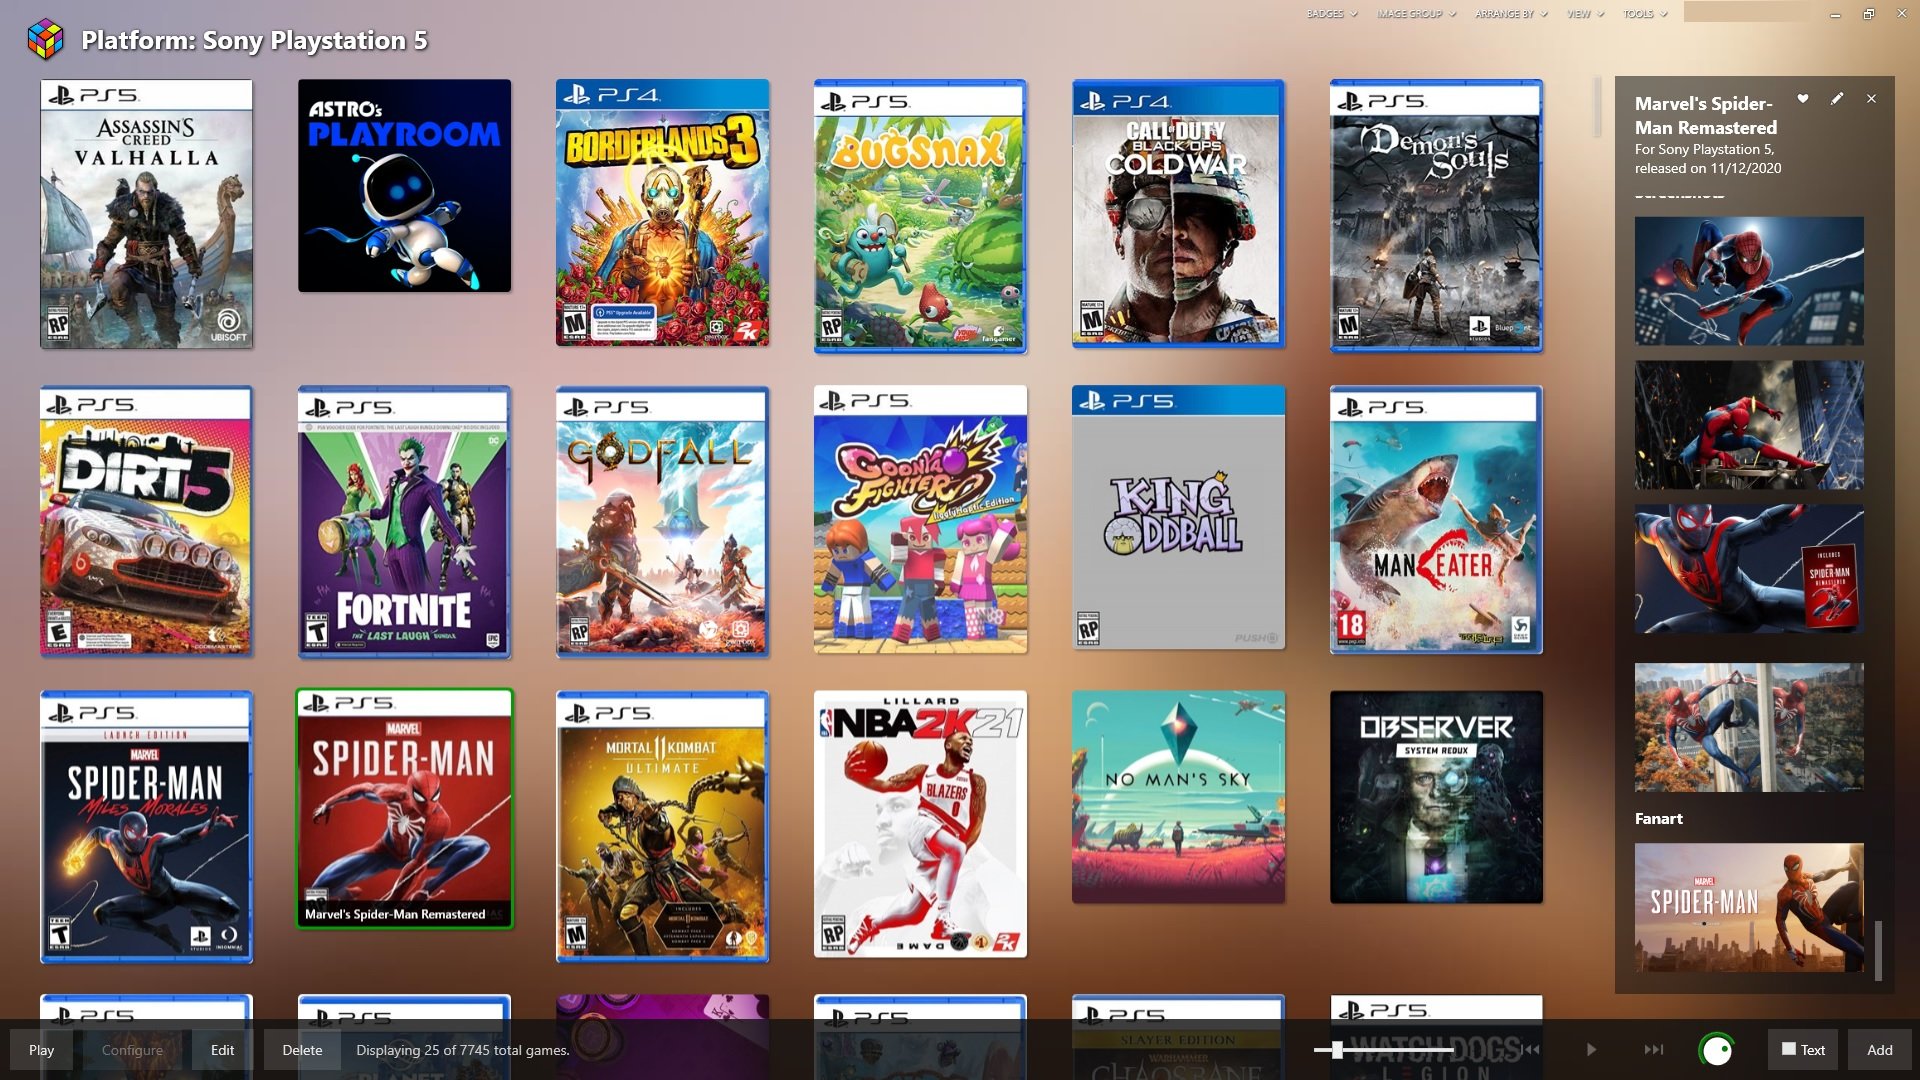Open Spider-Man on building autumn screenshot
1920x1080 pixels.
tap(1749, 727)
